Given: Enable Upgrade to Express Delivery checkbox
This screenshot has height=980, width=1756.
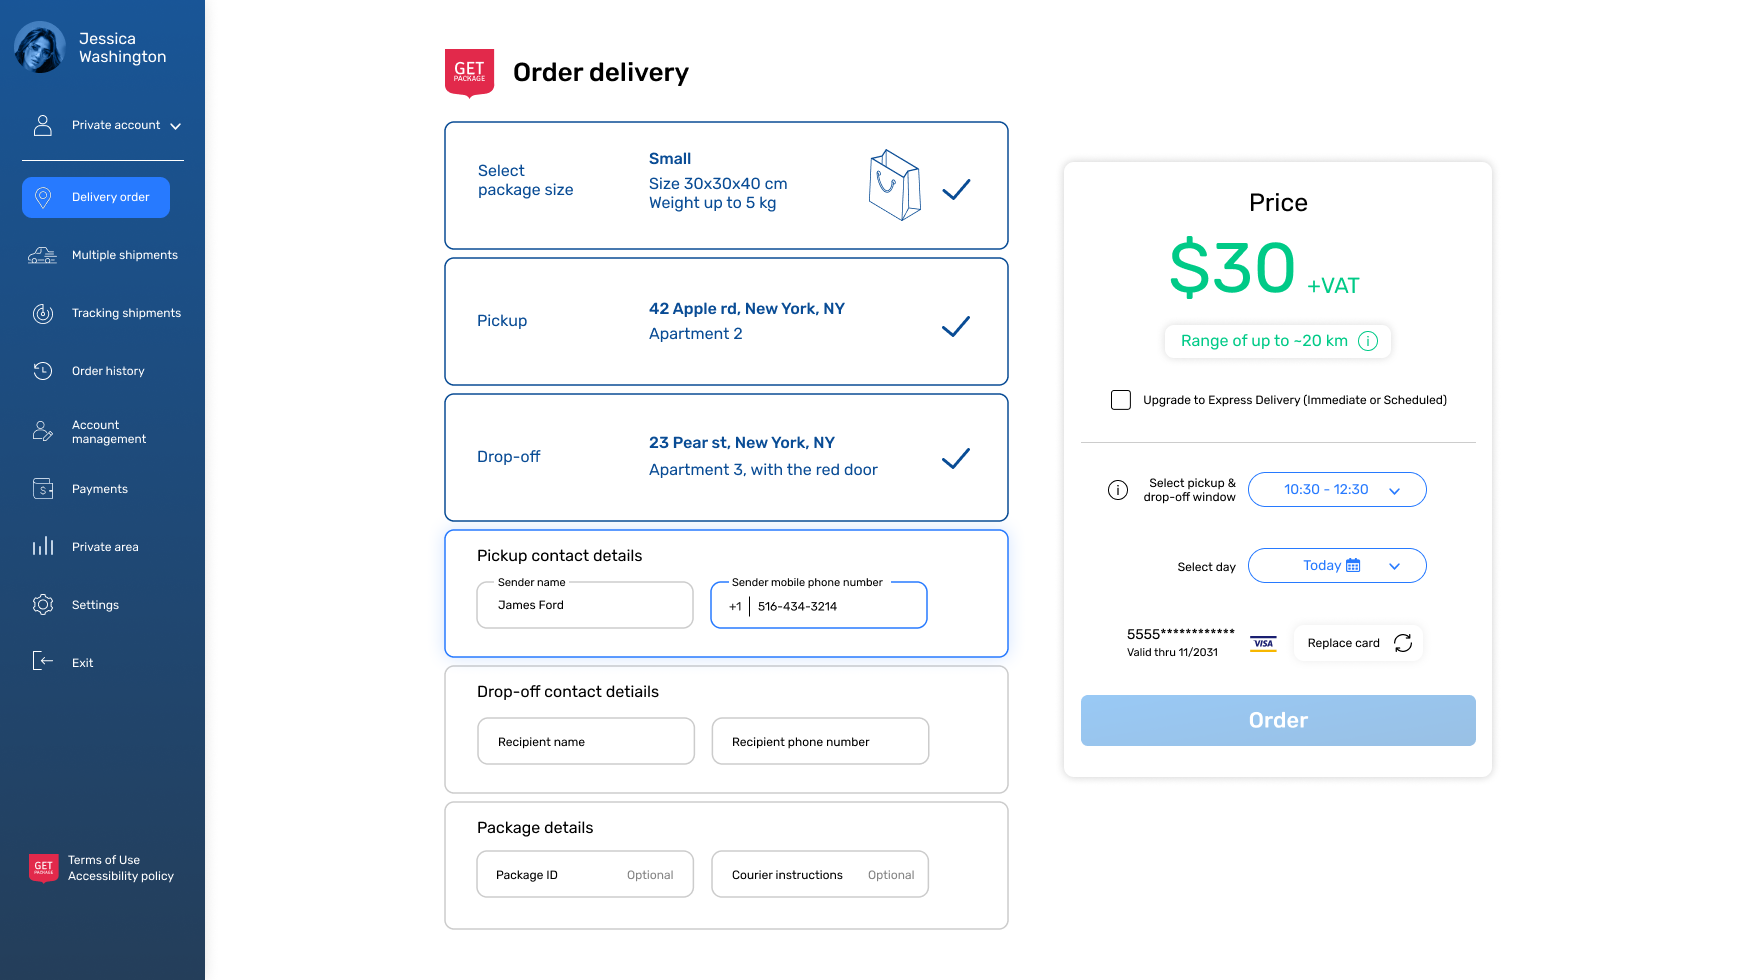Looking at the screenshot, I should pyautogui.click(x=1121, y=400).
